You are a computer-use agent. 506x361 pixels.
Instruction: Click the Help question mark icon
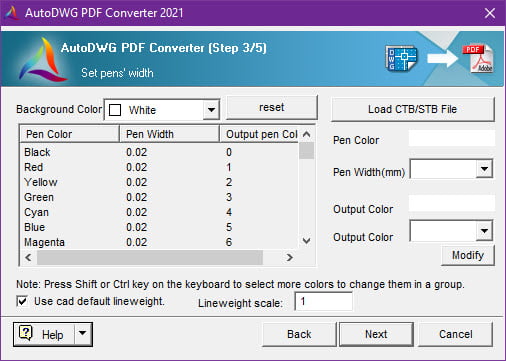(x=26, y=333)
